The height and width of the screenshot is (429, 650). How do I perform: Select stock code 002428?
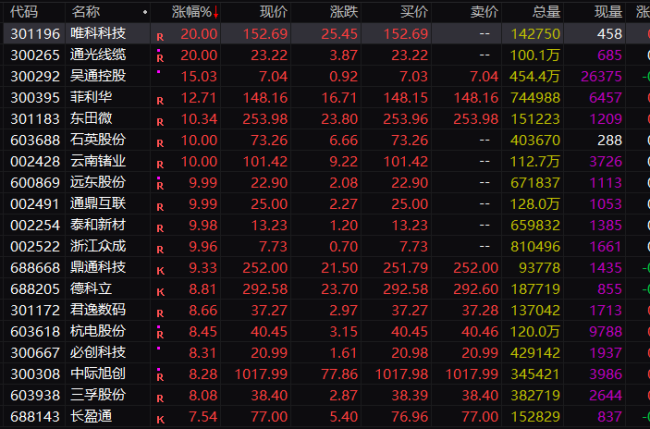pos(35,162)
